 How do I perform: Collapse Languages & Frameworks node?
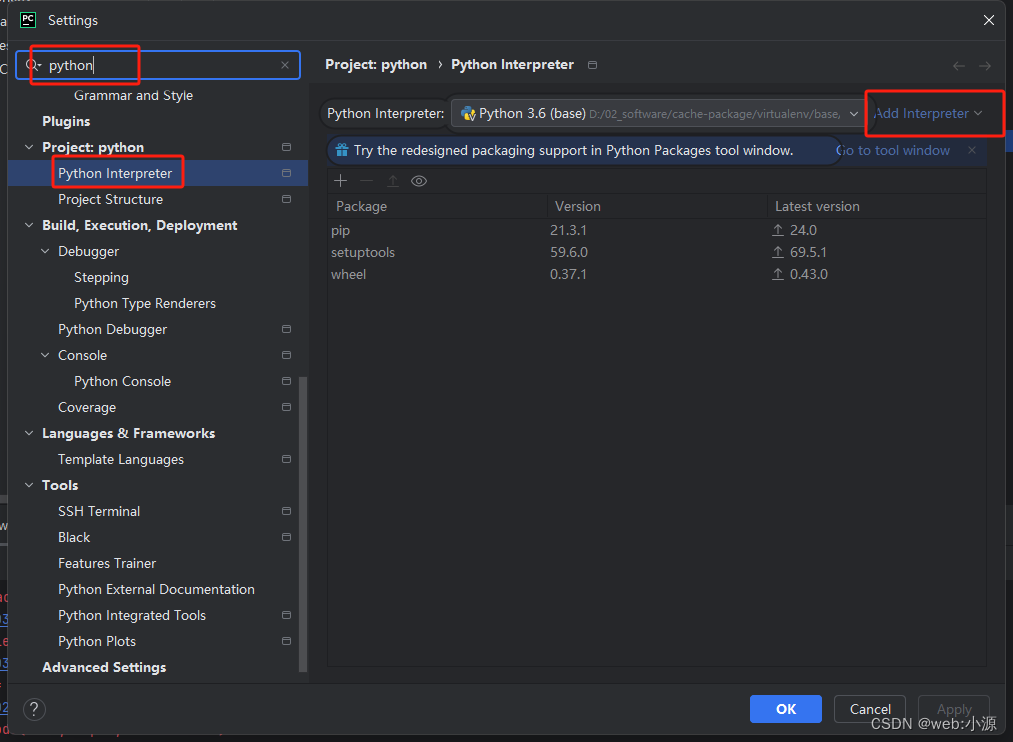[29, 433]
